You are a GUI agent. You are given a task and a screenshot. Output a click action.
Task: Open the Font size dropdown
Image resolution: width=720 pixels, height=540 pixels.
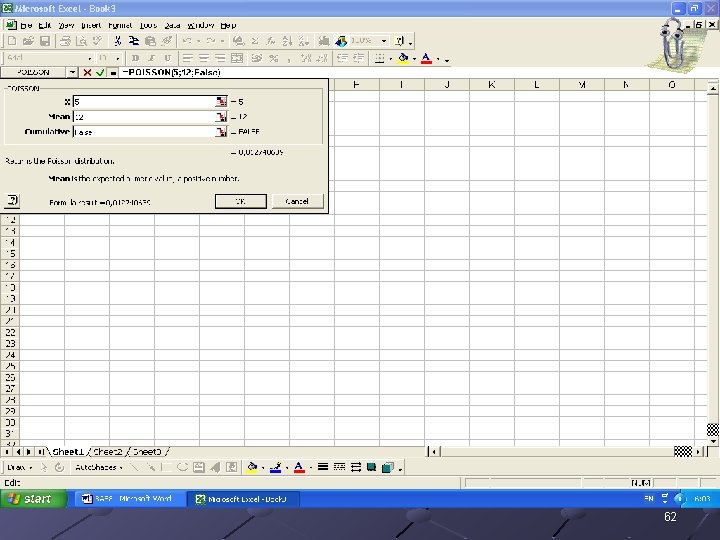(x=118, y=58)
